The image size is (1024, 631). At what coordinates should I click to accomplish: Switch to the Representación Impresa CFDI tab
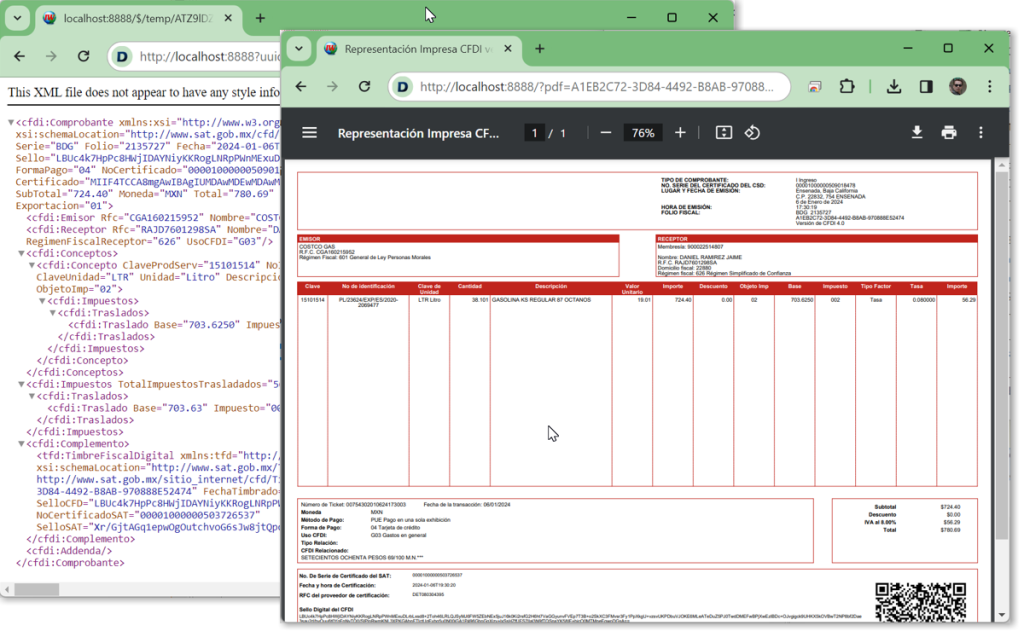point(410,49)
